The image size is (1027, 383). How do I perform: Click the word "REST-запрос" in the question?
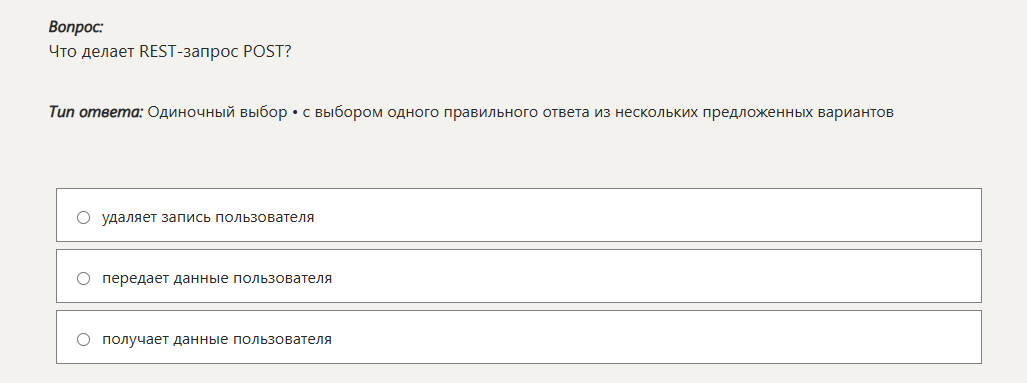tap(189, 52)
